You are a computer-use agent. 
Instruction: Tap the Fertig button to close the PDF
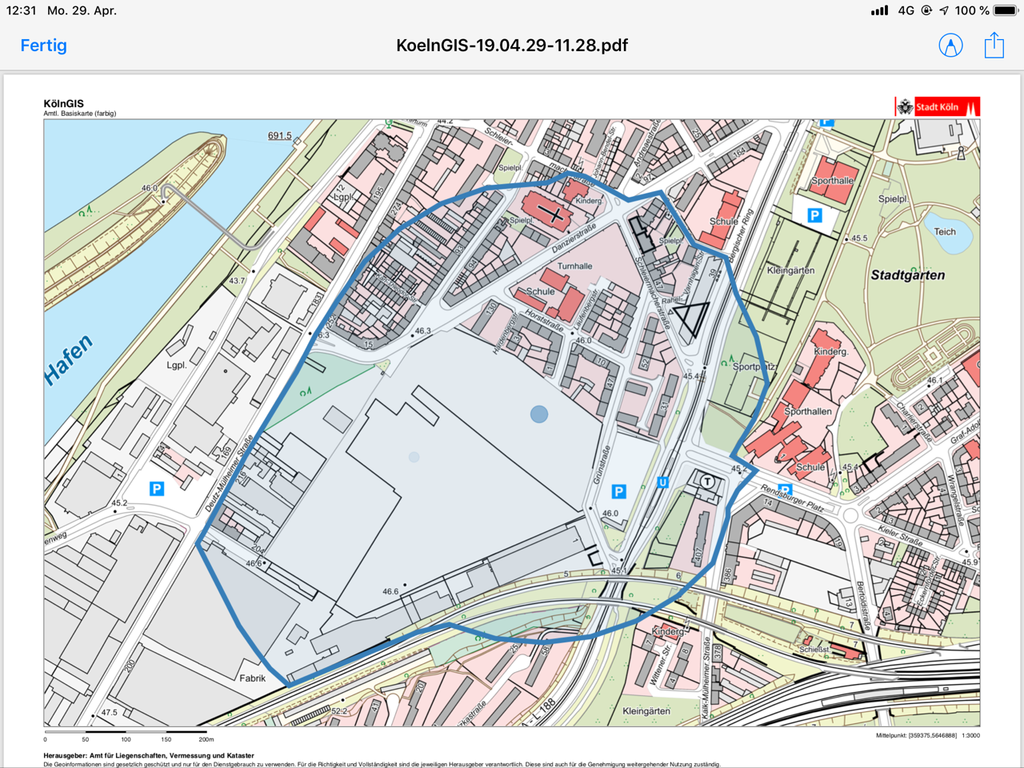point(44,45)
